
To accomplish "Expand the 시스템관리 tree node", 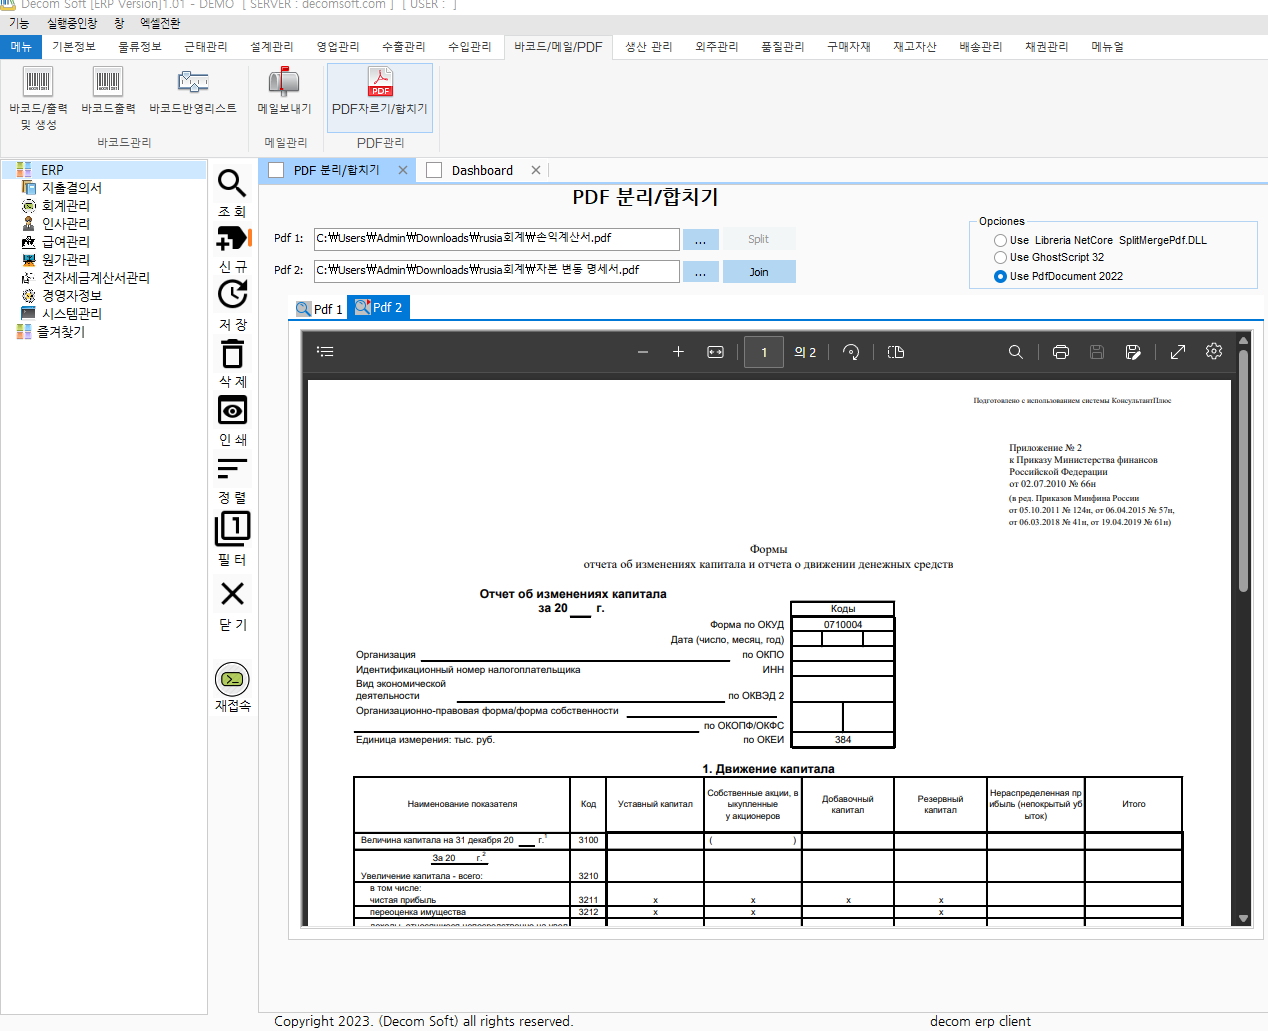I will 70,314.
